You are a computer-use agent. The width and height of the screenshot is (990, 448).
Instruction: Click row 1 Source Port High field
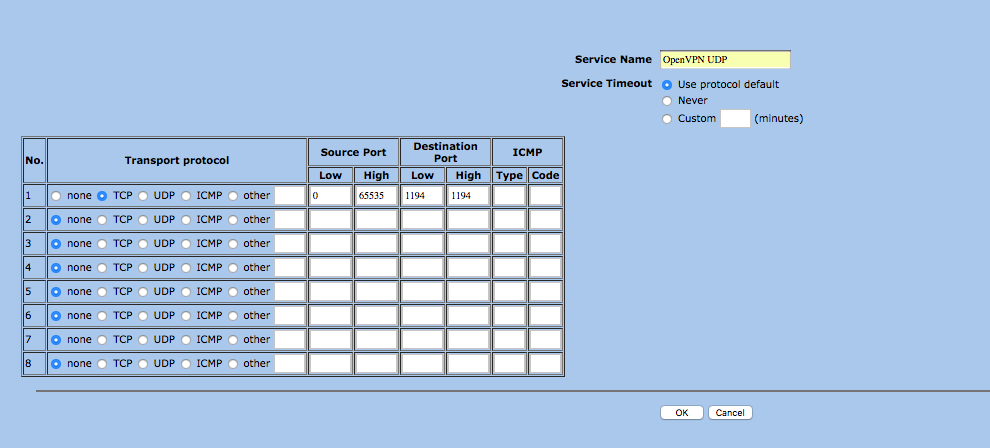(x=376, y=196)
